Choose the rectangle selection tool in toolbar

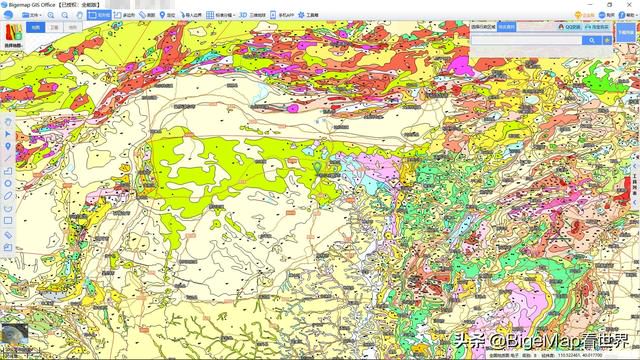[99, 15]
